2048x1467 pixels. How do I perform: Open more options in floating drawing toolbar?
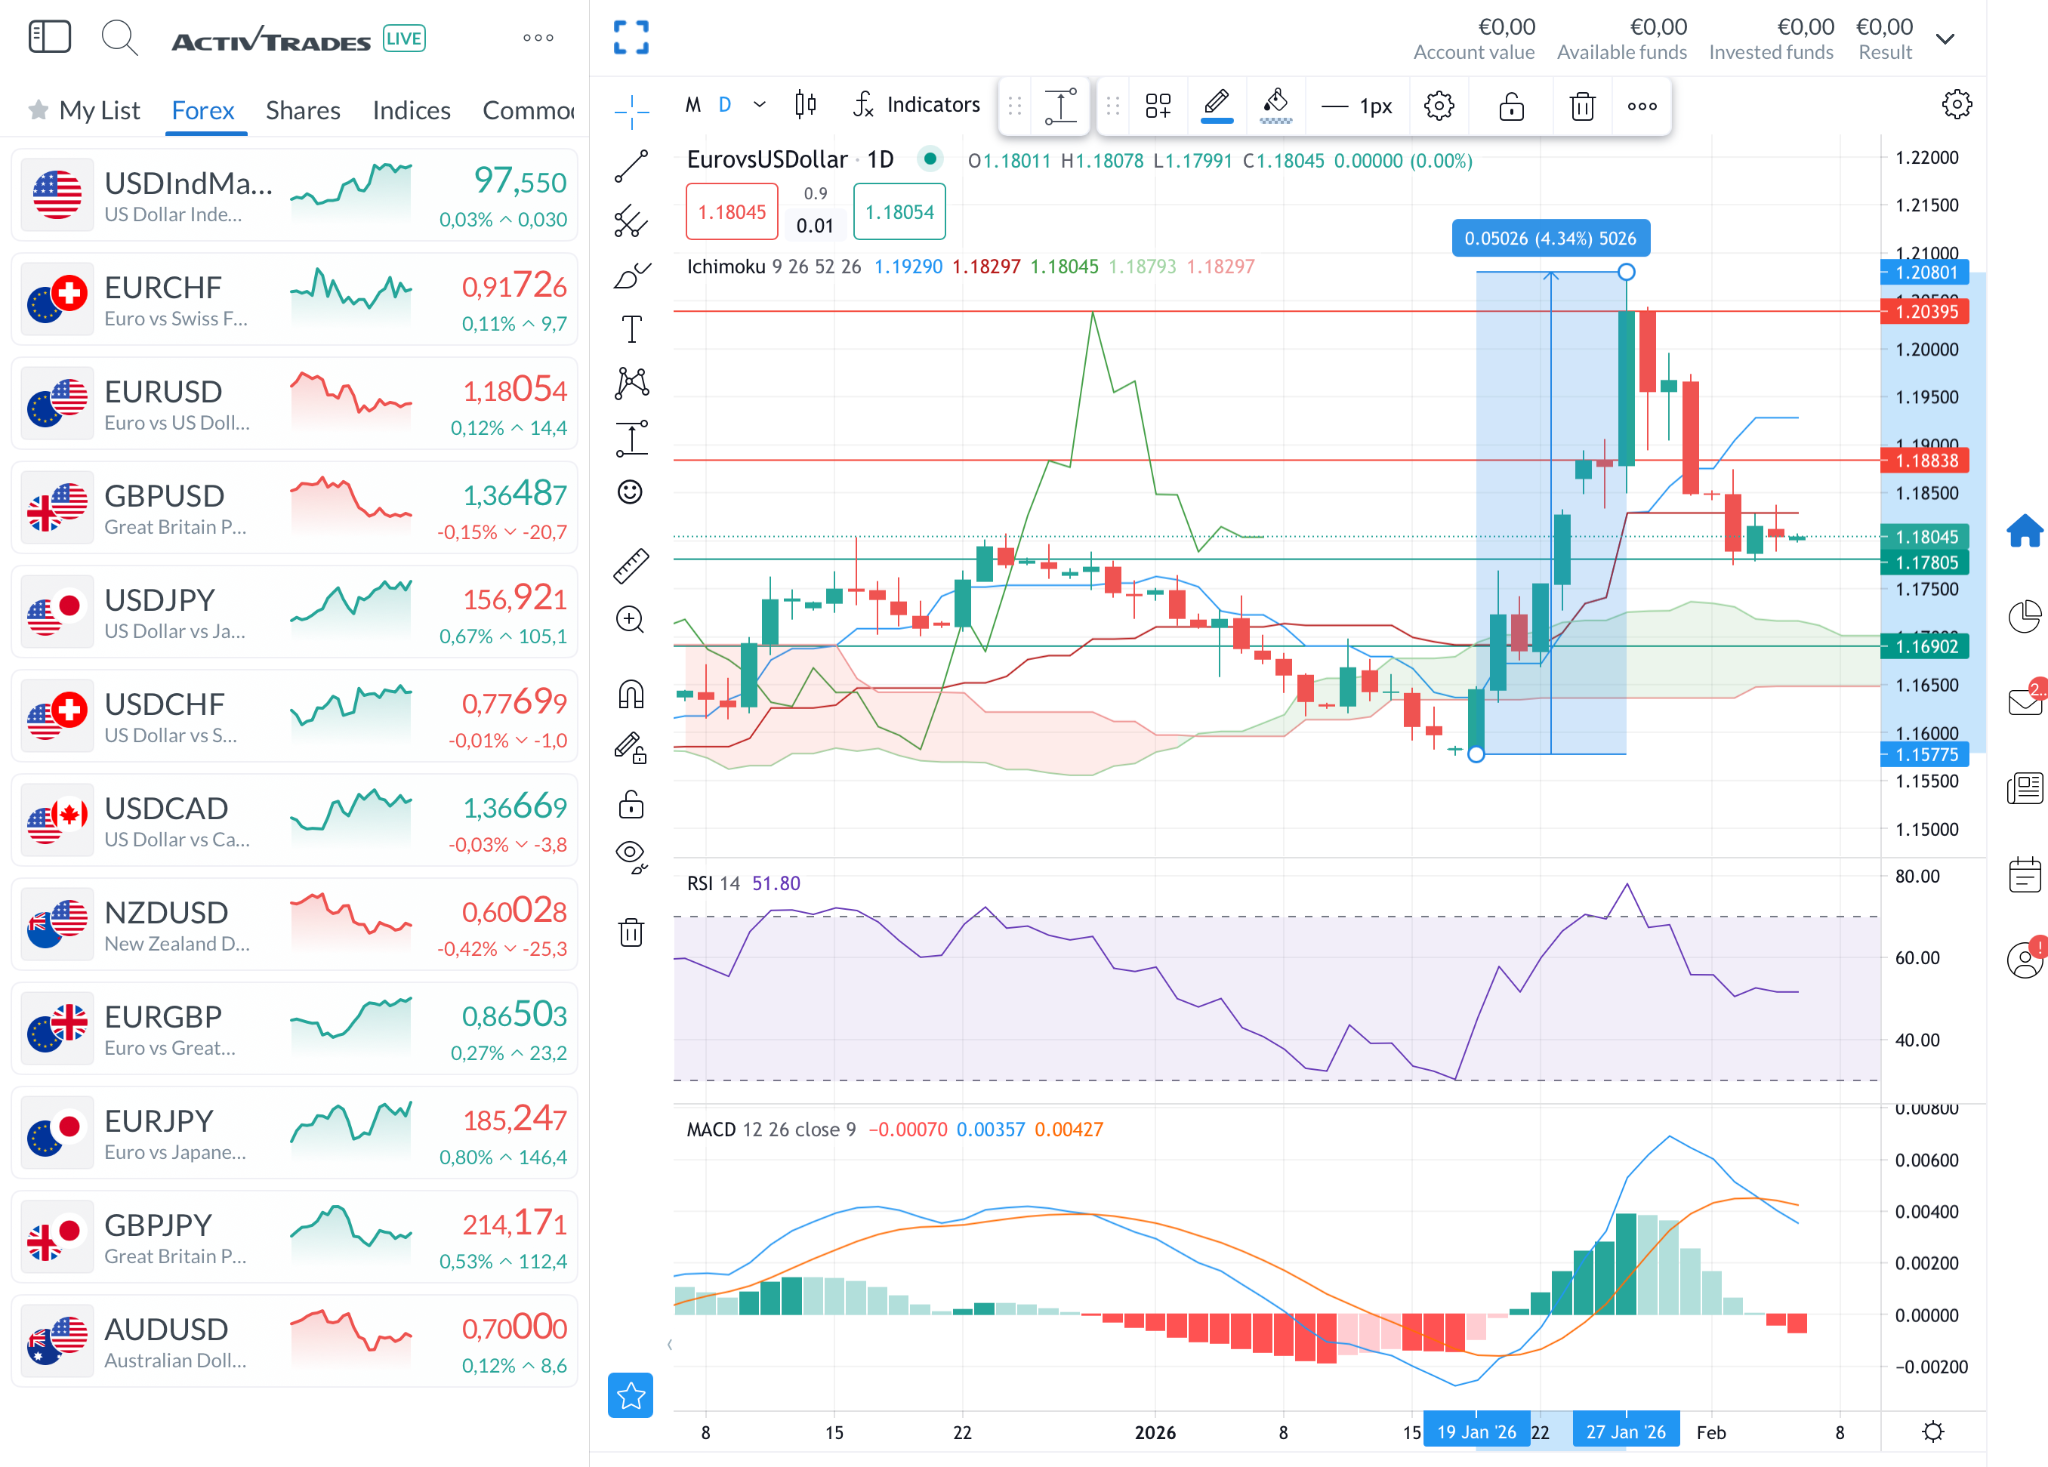1642,105
